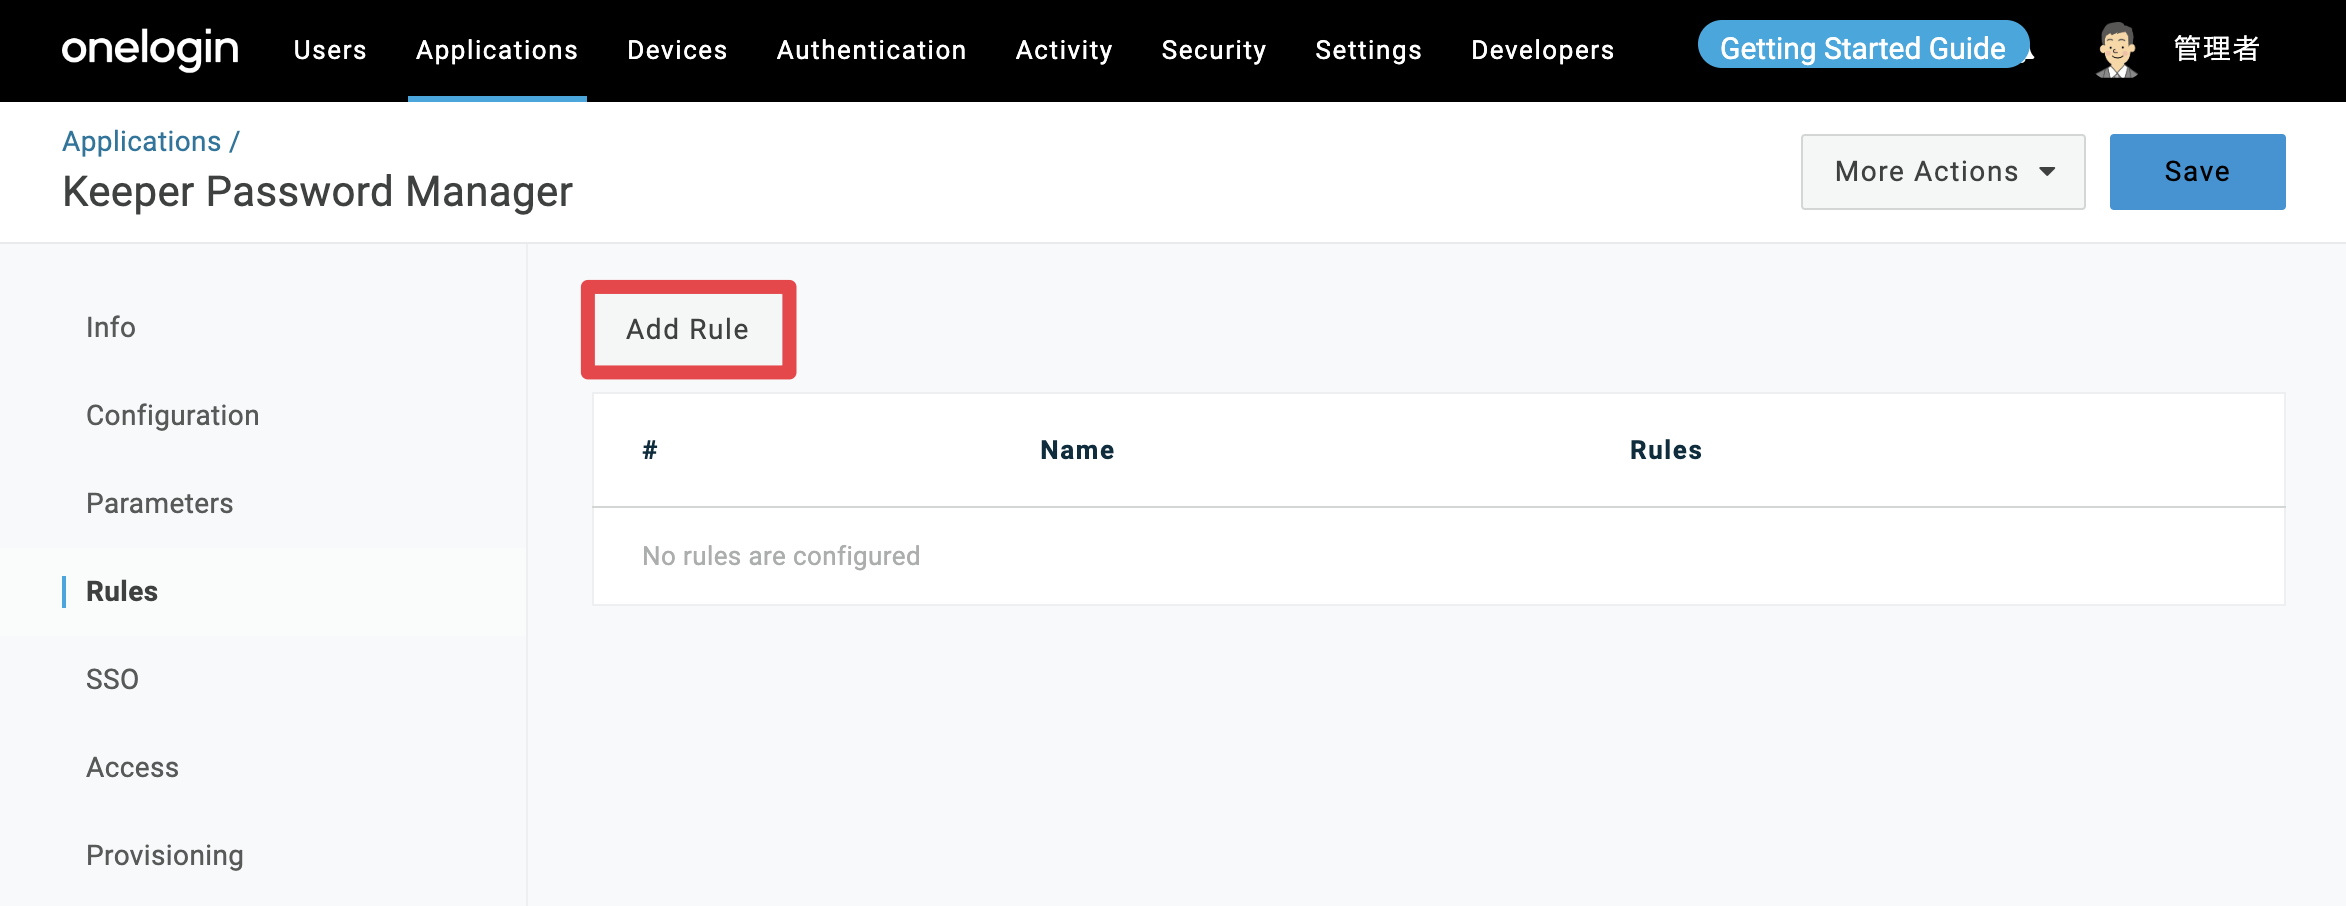Click the onelogin logo

150,49
